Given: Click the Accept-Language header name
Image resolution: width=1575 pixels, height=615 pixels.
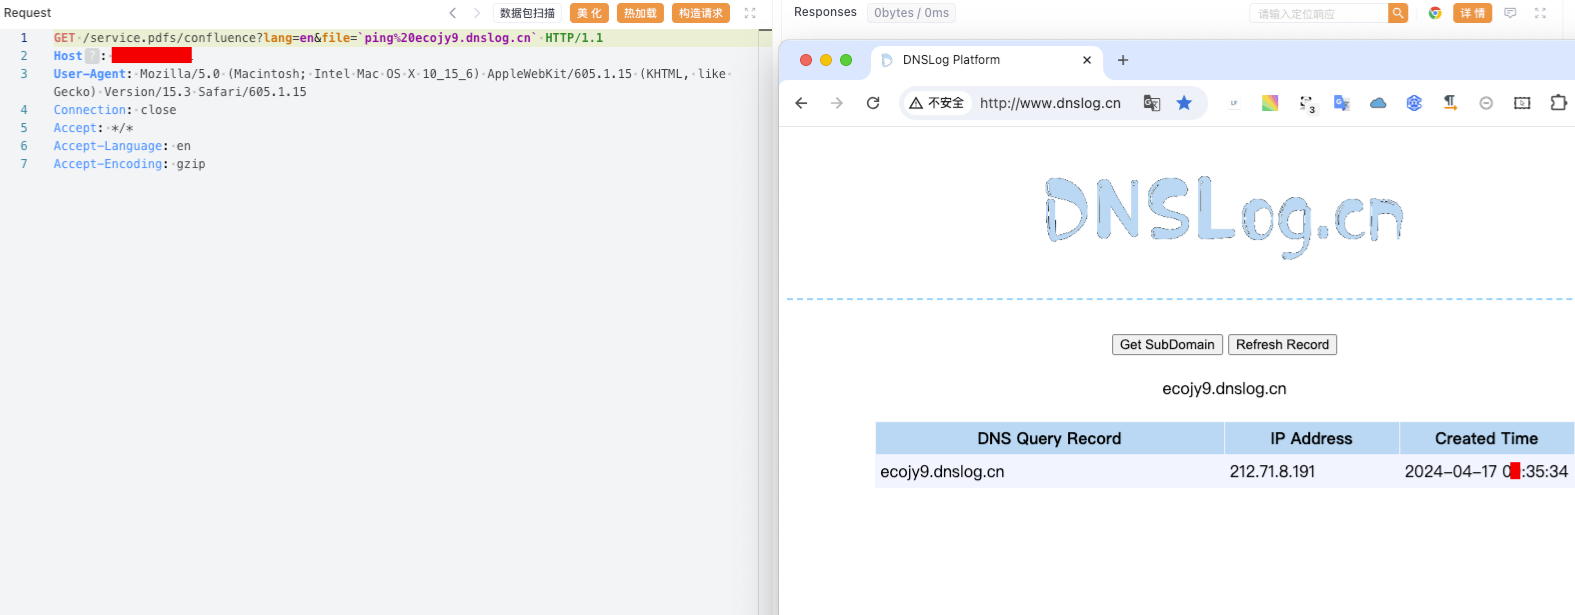Looking at the screenshot, I should click(108, 146).
